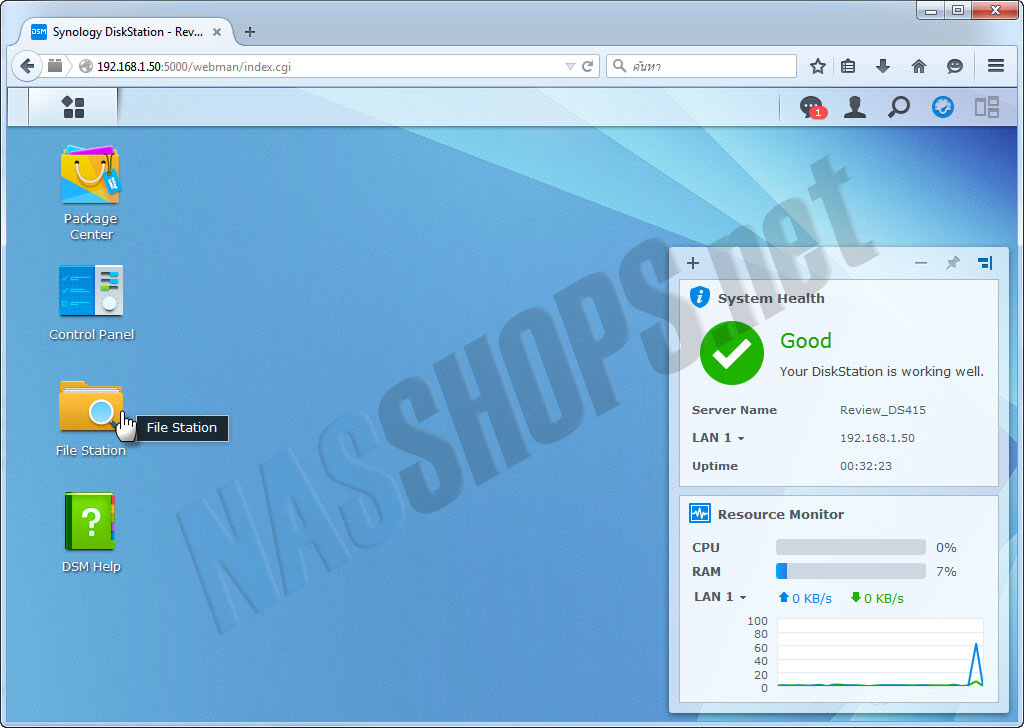
Task: Open browser chat smiley icon
Action: click(955, 66)
